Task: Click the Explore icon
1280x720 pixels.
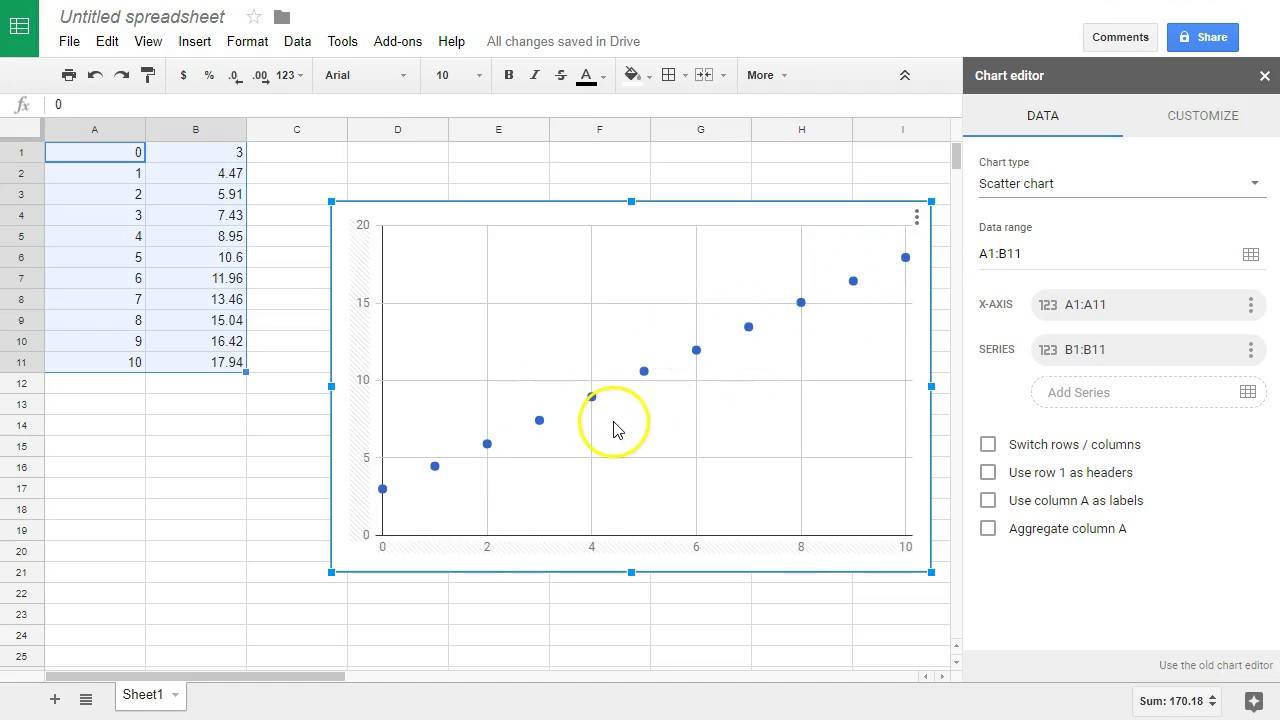Action: [1253, 701]
